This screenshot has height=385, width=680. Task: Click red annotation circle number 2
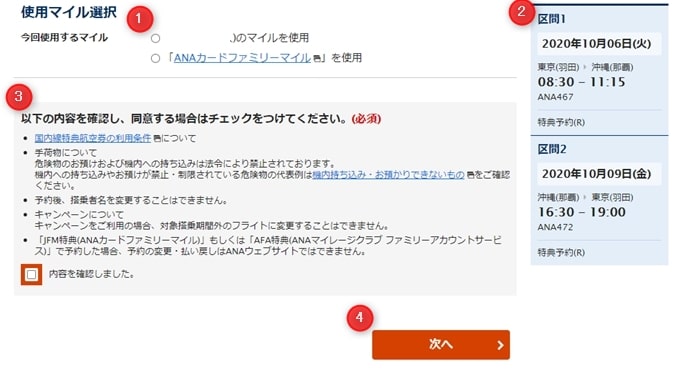tap(522, 12)
